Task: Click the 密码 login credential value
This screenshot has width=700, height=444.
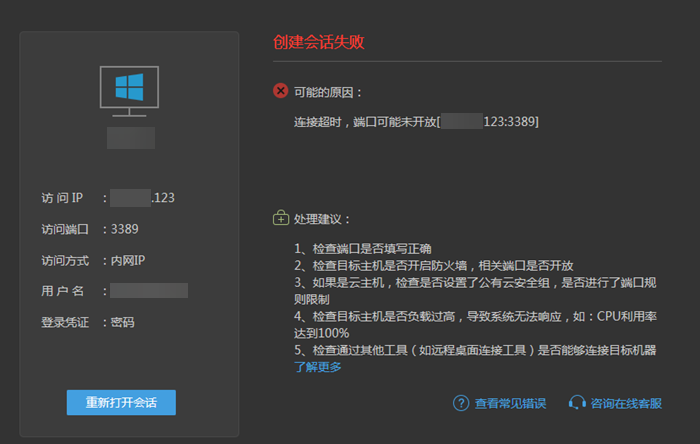Action: tap(123, 322)
